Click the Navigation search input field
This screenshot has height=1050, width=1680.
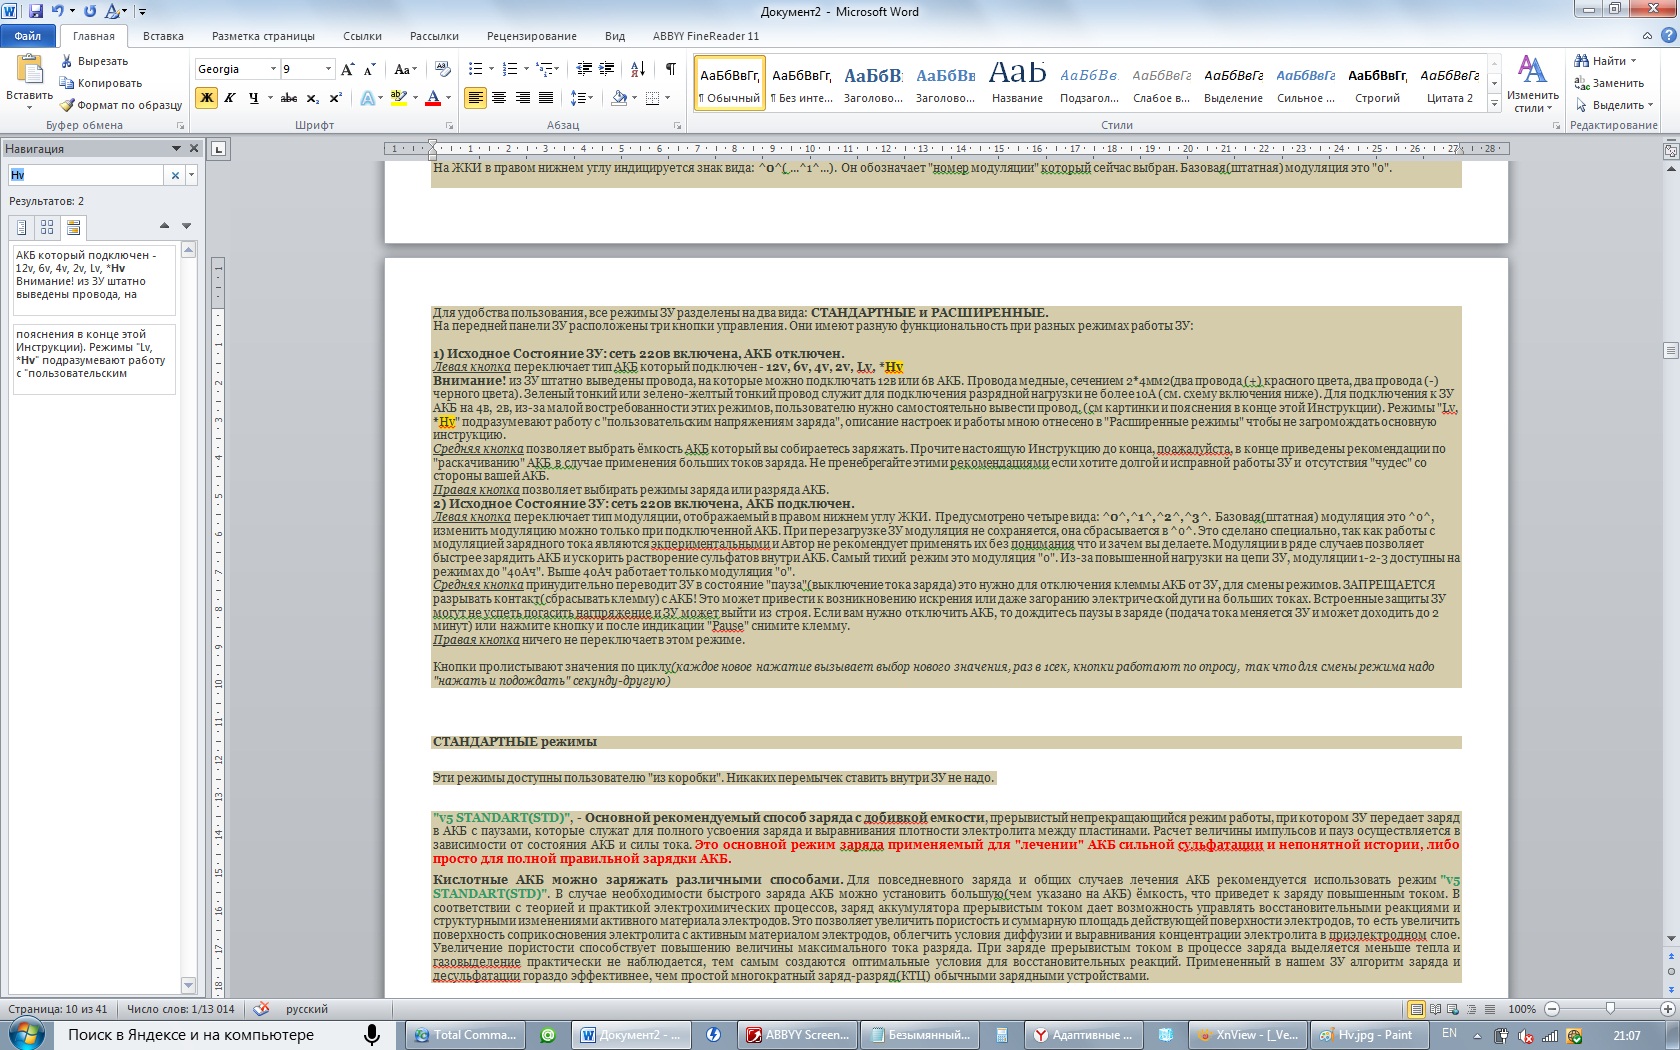(x=86, y=175)
